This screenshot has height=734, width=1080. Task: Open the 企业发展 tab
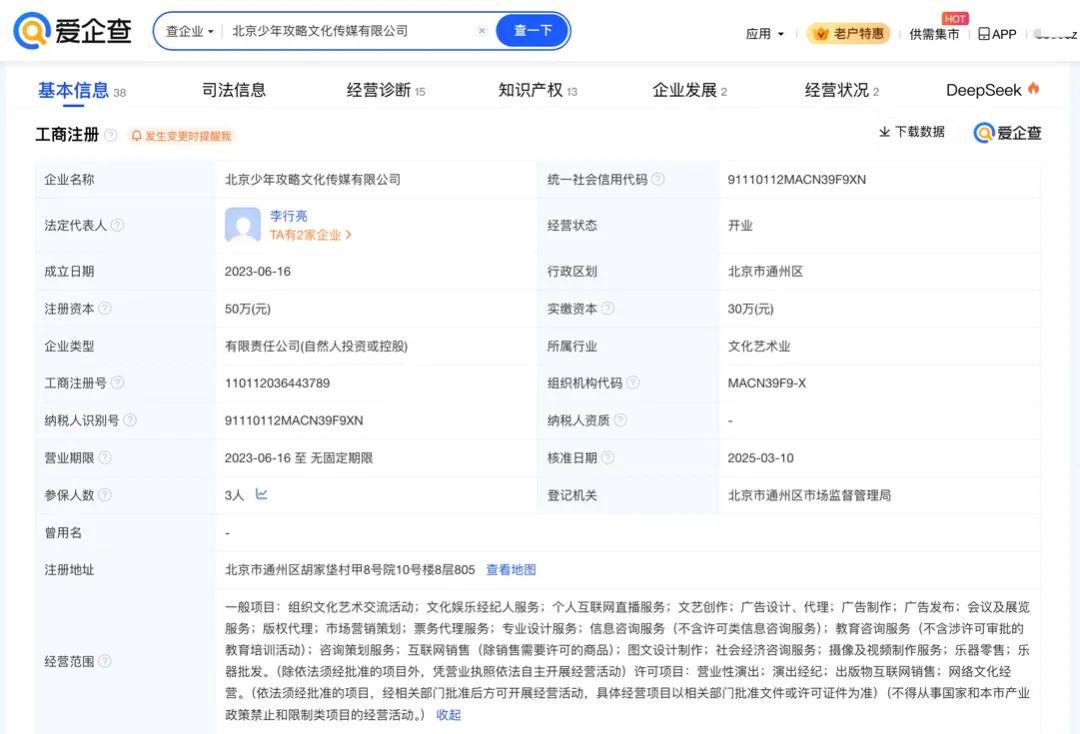[x=689, y=90]
